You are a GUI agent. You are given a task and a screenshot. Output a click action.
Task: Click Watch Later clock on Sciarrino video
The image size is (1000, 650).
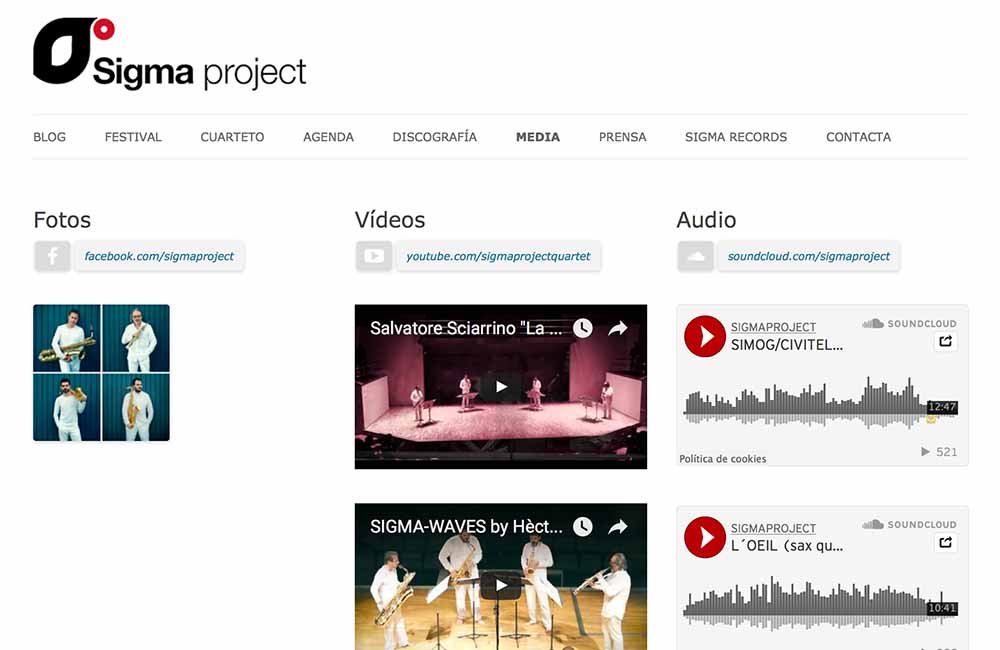point(582,329)
